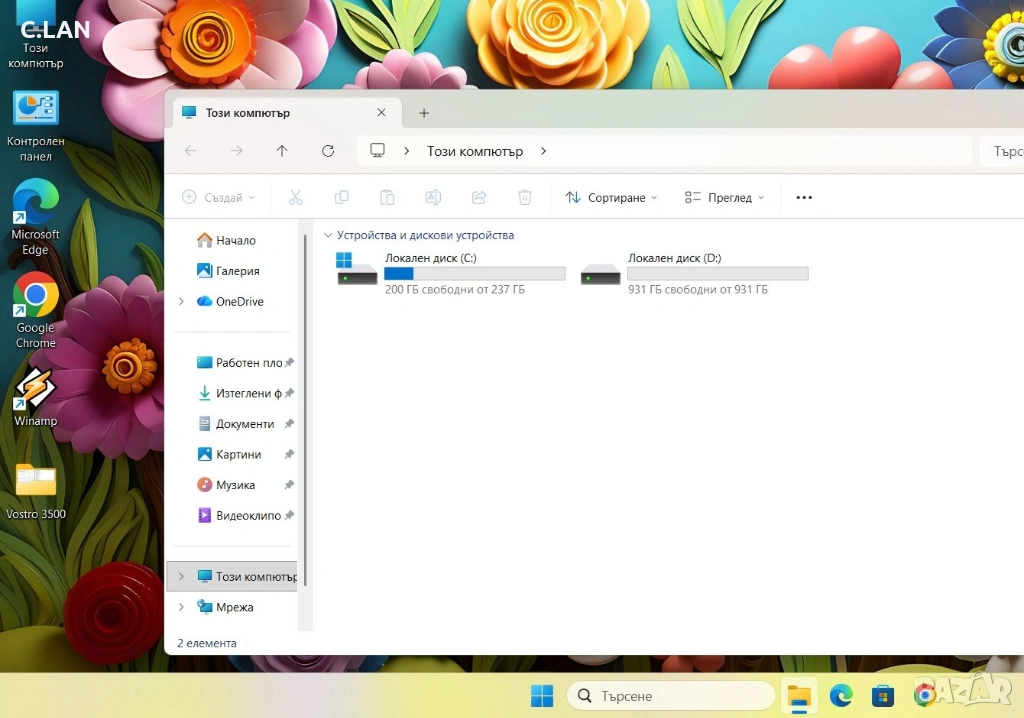Screen dimensions: 1024x718
Task: Click the Windows Start button on taskbar
Action: click(x=541, y=695)
